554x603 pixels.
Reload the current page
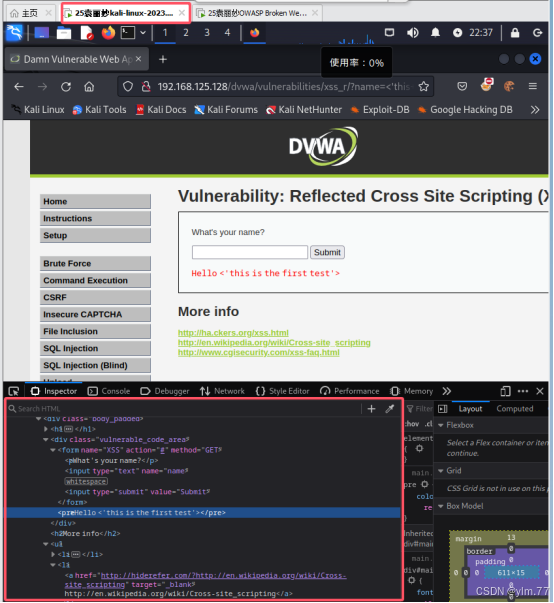pos(66,87)
